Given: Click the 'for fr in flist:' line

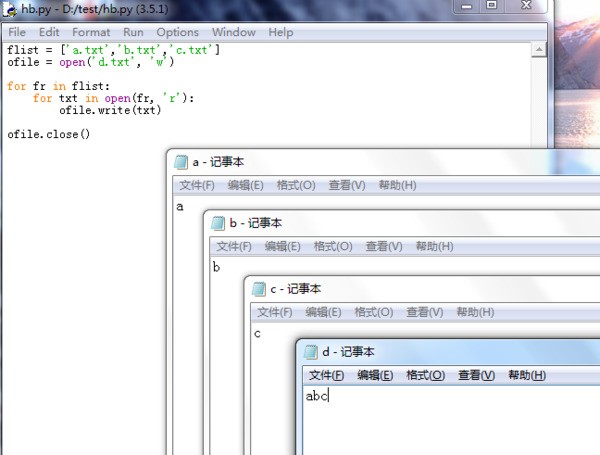Looking at the screenshot, I should click(58, 86).
